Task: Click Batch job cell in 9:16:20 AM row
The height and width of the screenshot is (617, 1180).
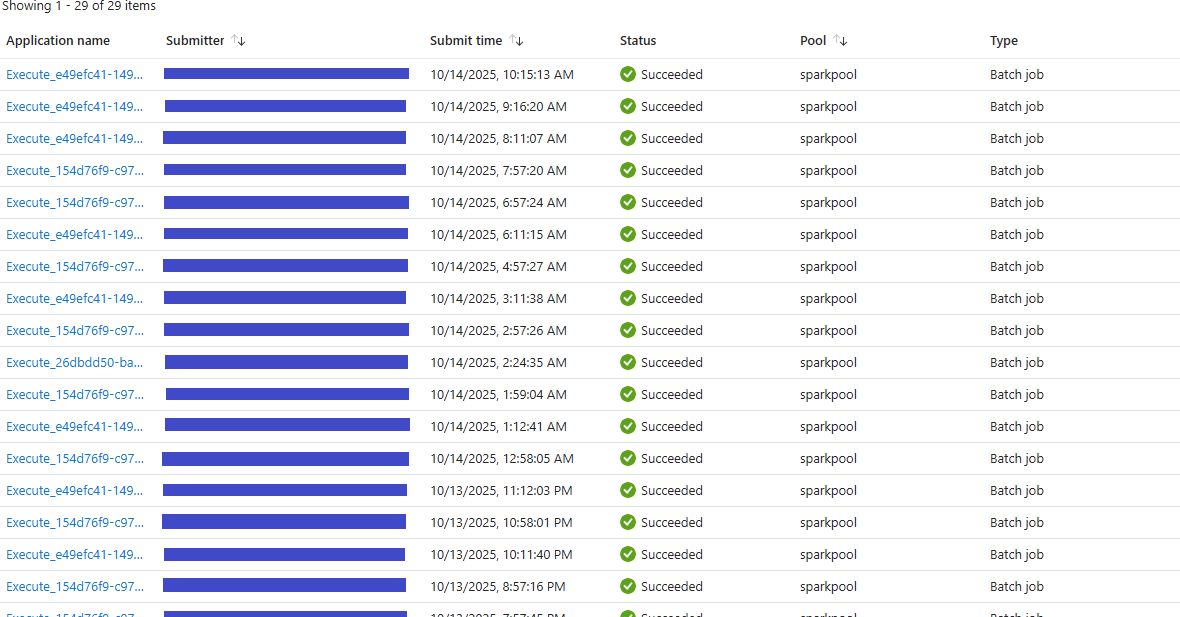Action: tap(1017, 107)
